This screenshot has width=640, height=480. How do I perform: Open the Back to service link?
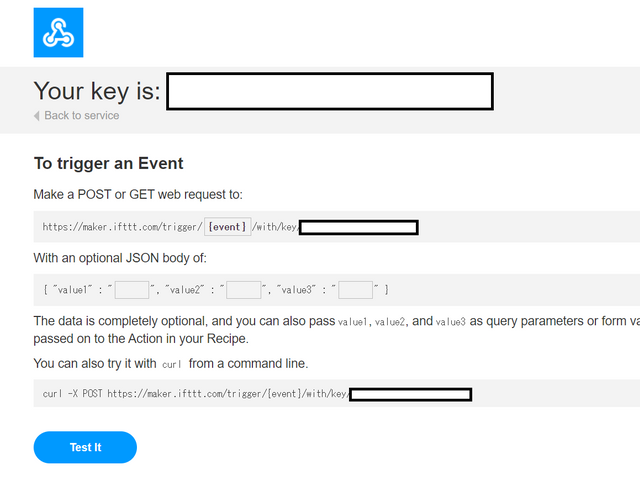(81, 116)
